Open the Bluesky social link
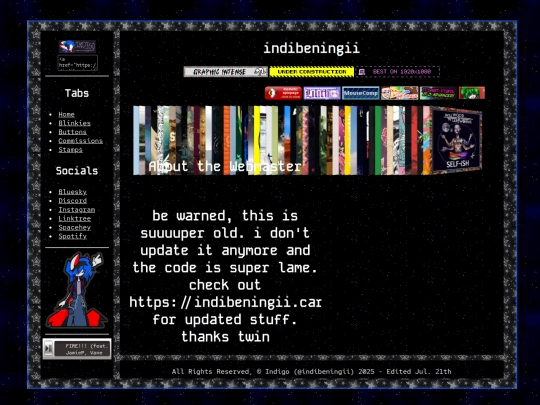 coord(72,192)
